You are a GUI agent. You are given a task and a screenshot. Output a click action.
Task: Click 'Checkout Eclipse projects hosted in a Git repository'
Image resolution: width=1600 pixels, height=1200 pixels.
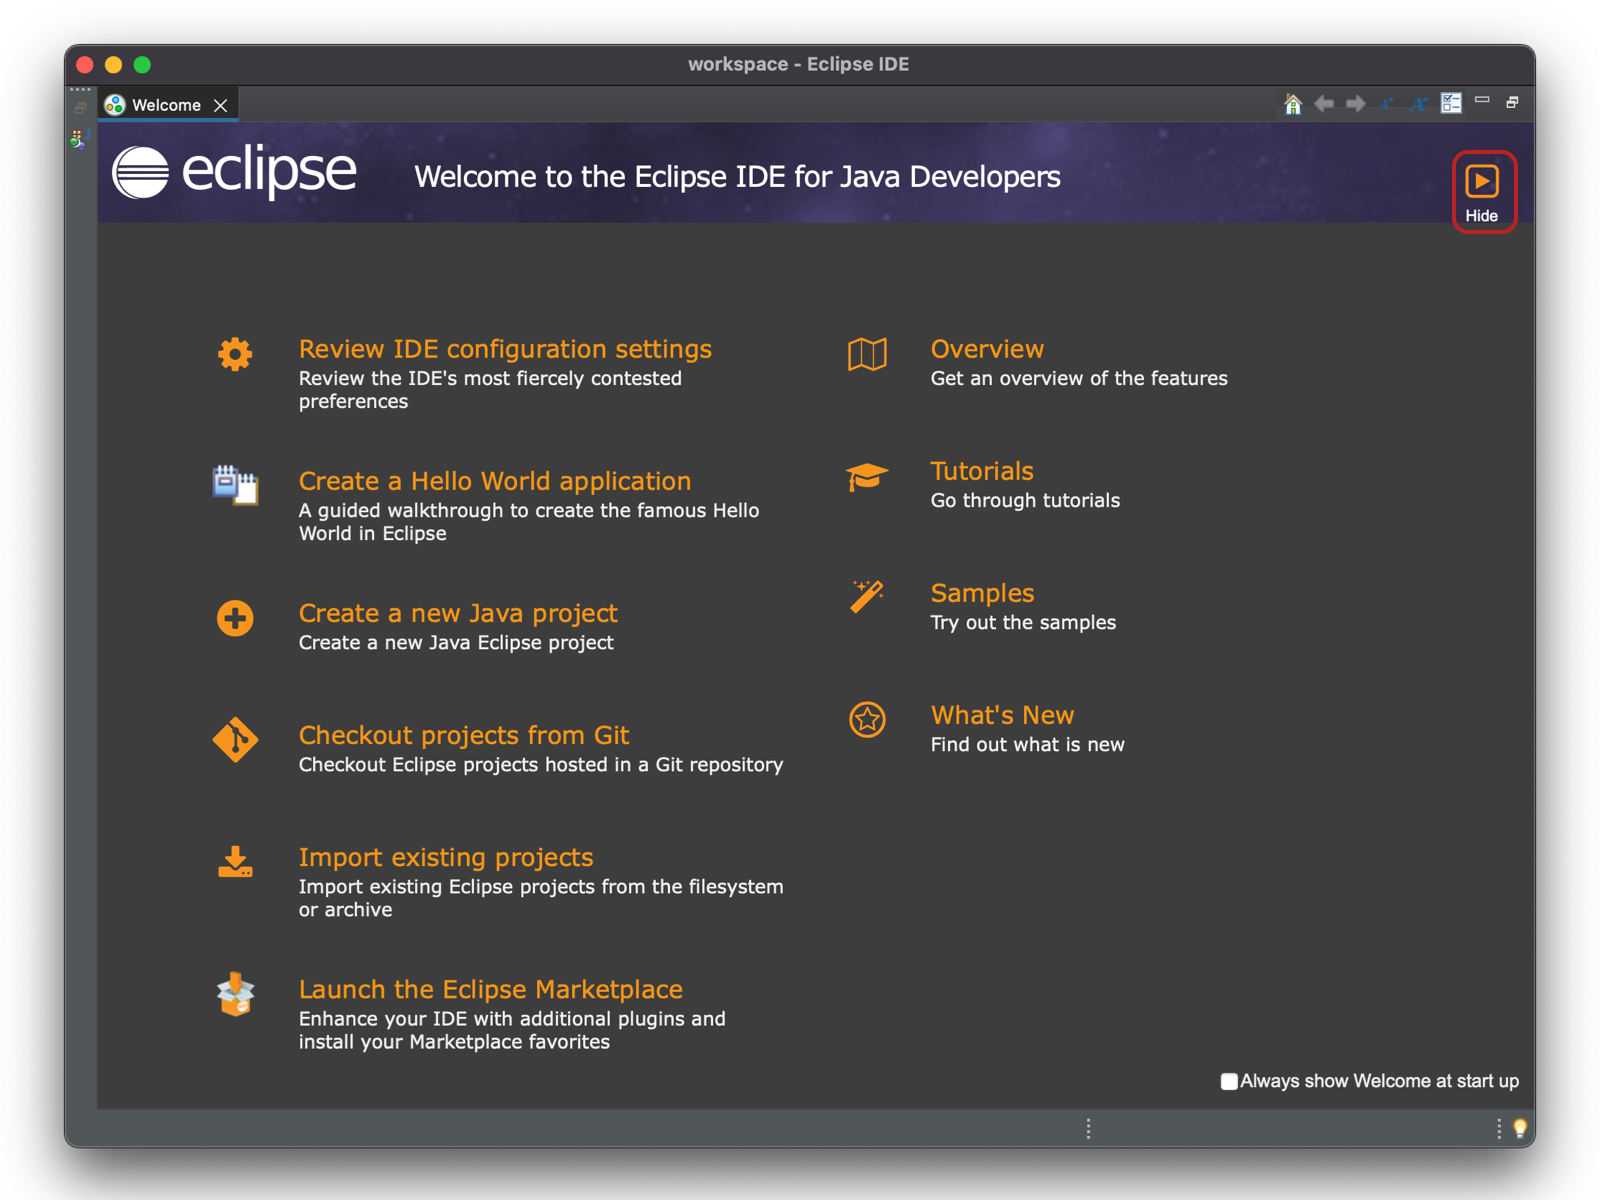click(x=541, y=764)
